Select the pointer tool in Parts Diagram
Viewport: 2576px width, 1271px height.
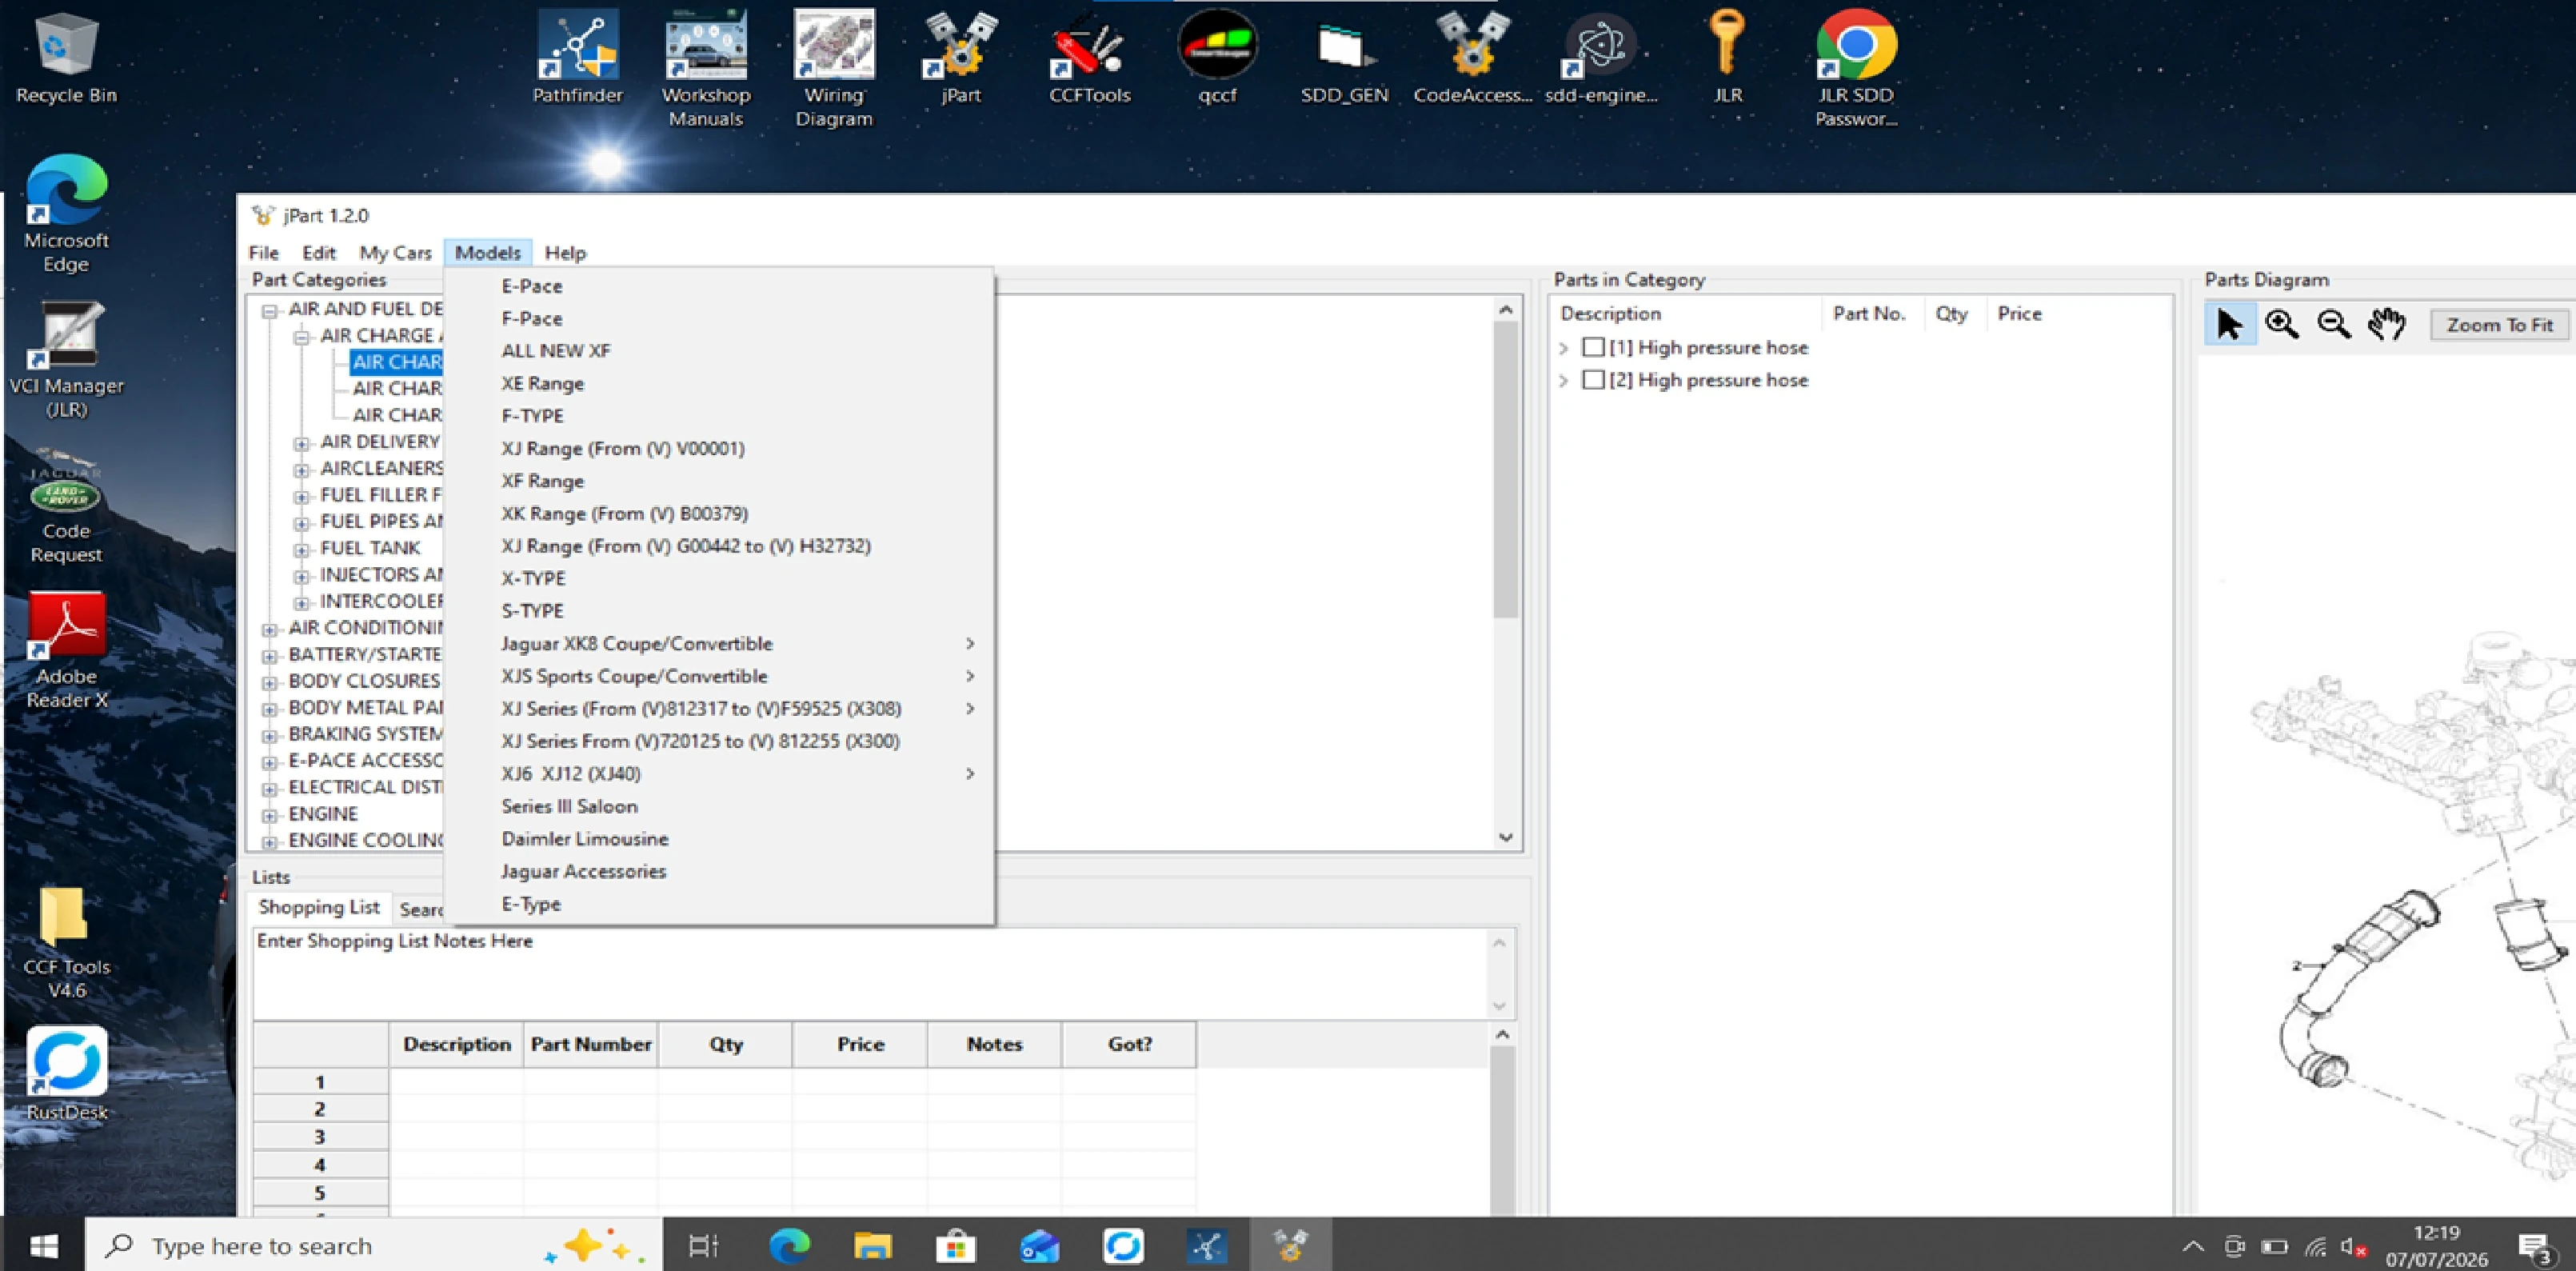coord(2230,324)
